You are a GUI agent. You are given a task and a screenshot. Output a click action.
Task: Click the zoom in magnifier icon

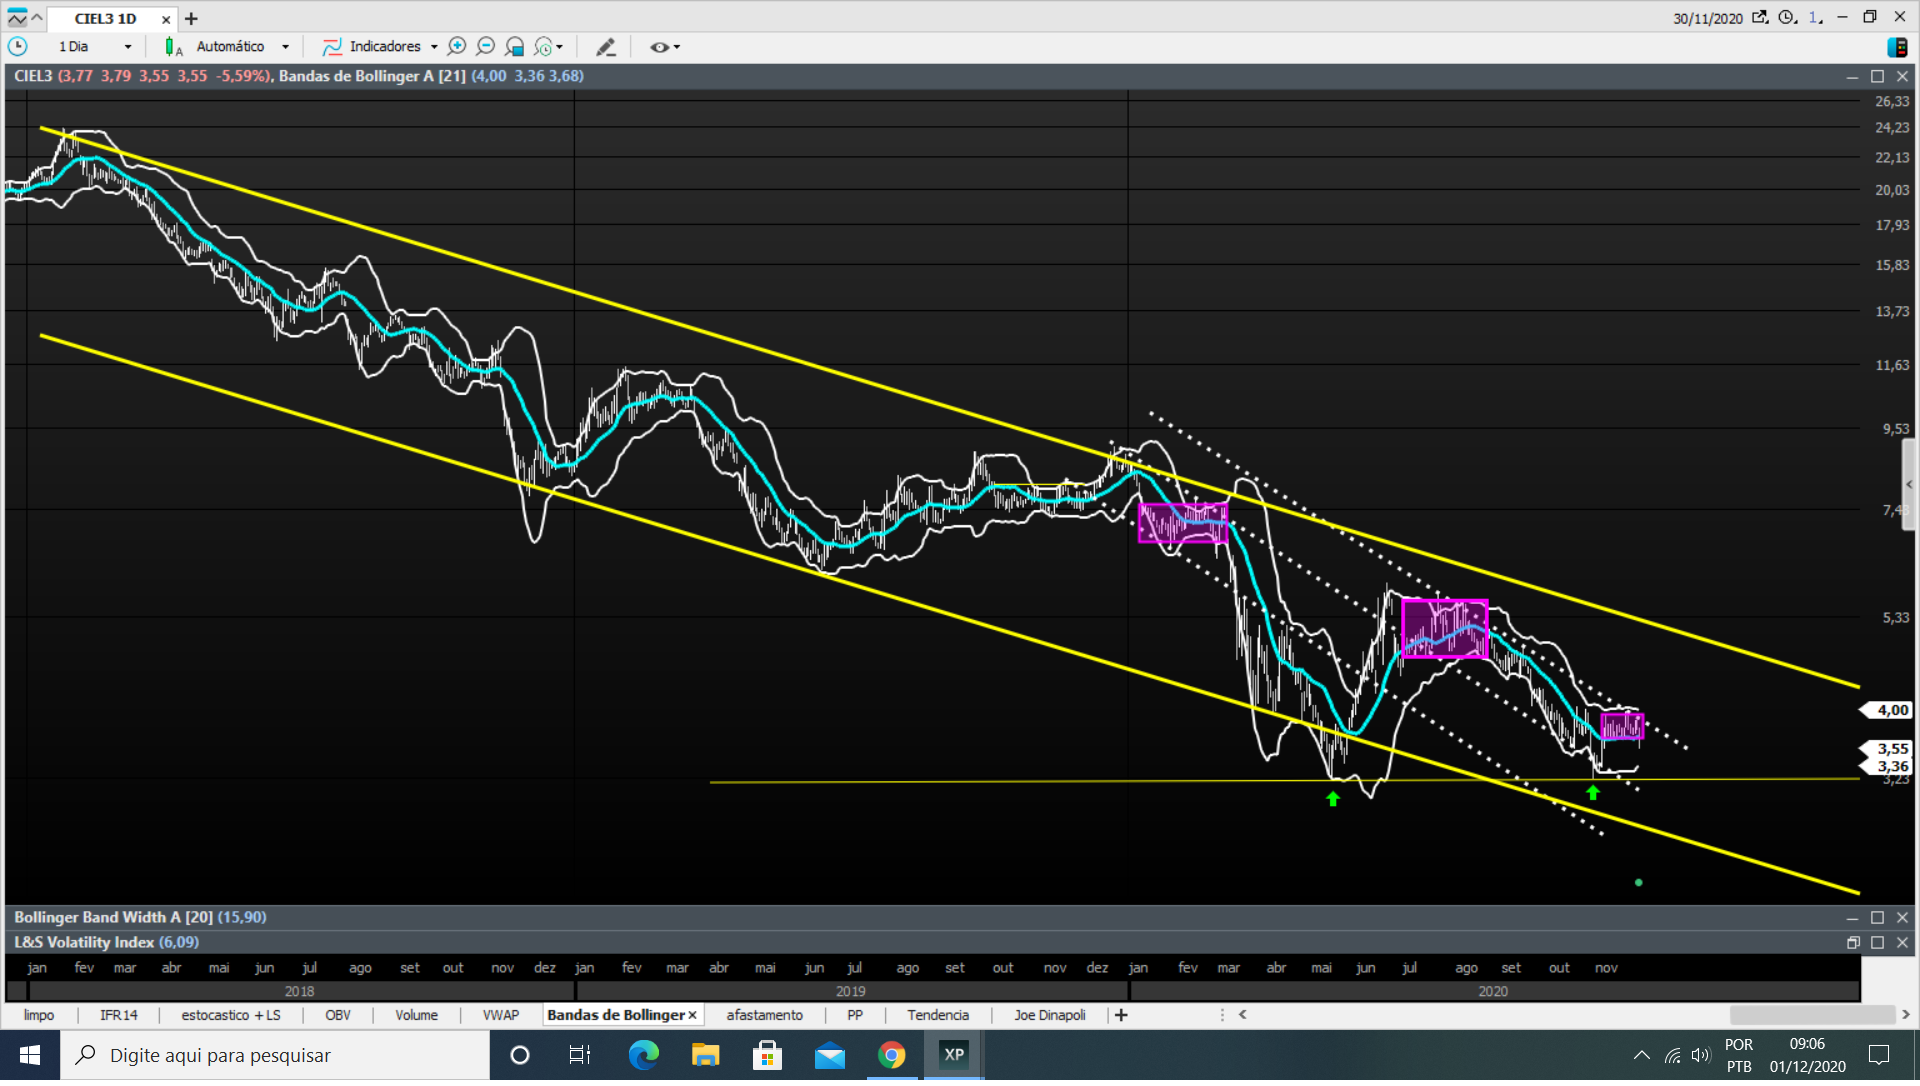pos(457,47)
